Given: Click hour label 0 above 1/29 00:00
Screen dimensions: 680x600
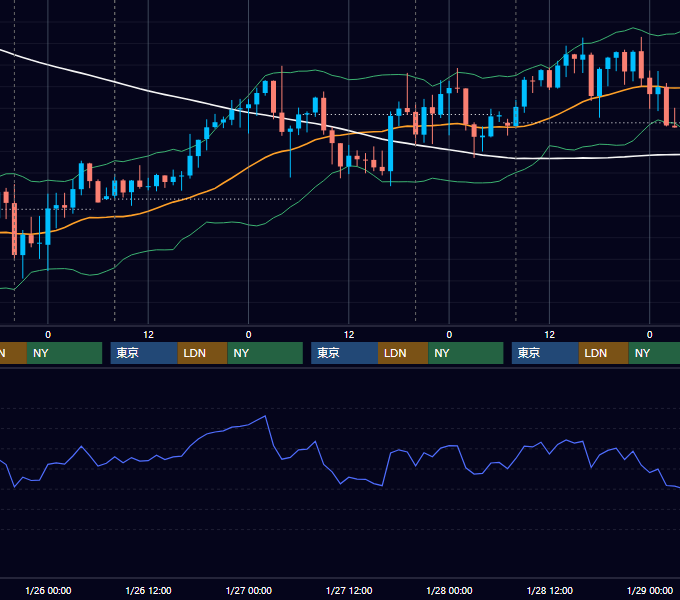Looking at the screenshot, I should (650, 334).
